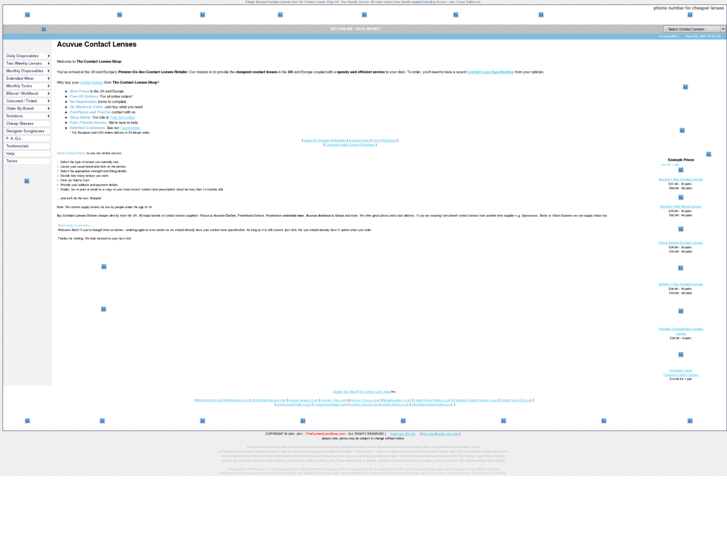Expand the Monthly Torics menu
This screenshot has width=727, height=545.
click(x=27, y=86)
